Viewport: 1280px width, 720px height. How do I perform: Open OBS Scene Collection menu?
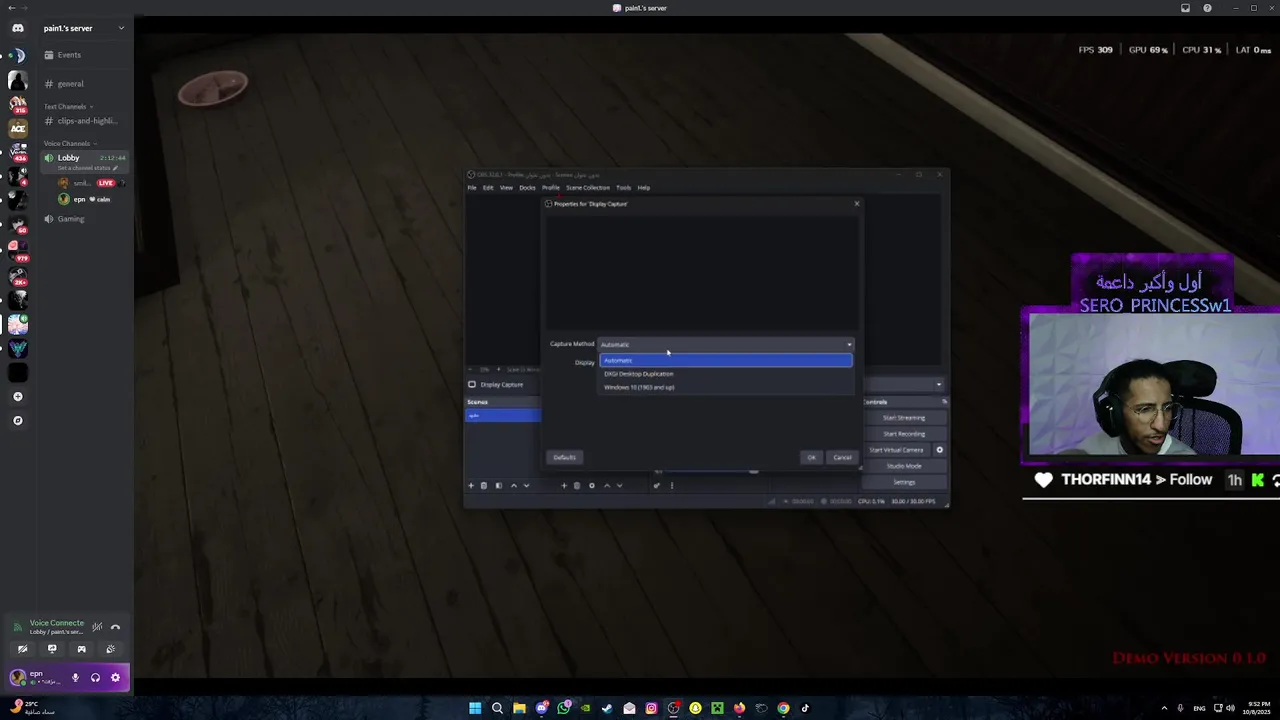[588, 188]
